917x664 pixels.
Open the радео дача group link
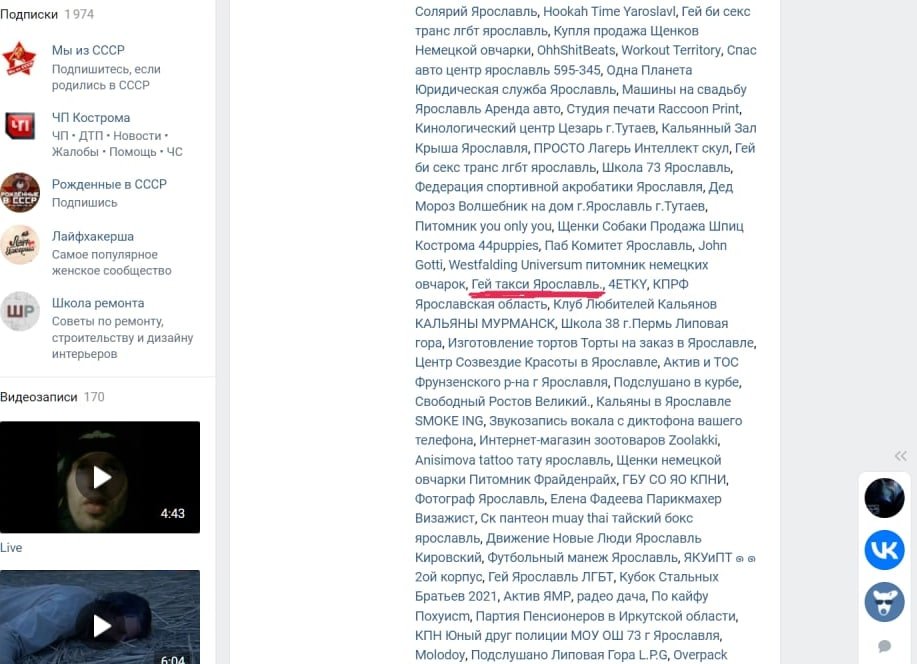coord(611,597)
